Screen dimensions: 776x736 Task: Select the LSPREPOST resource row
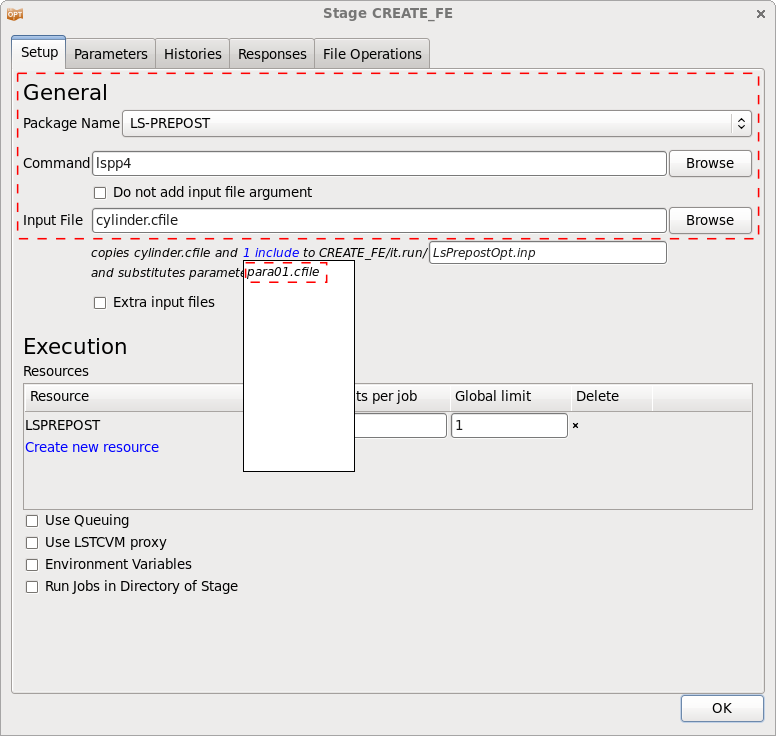coord(63,425)
